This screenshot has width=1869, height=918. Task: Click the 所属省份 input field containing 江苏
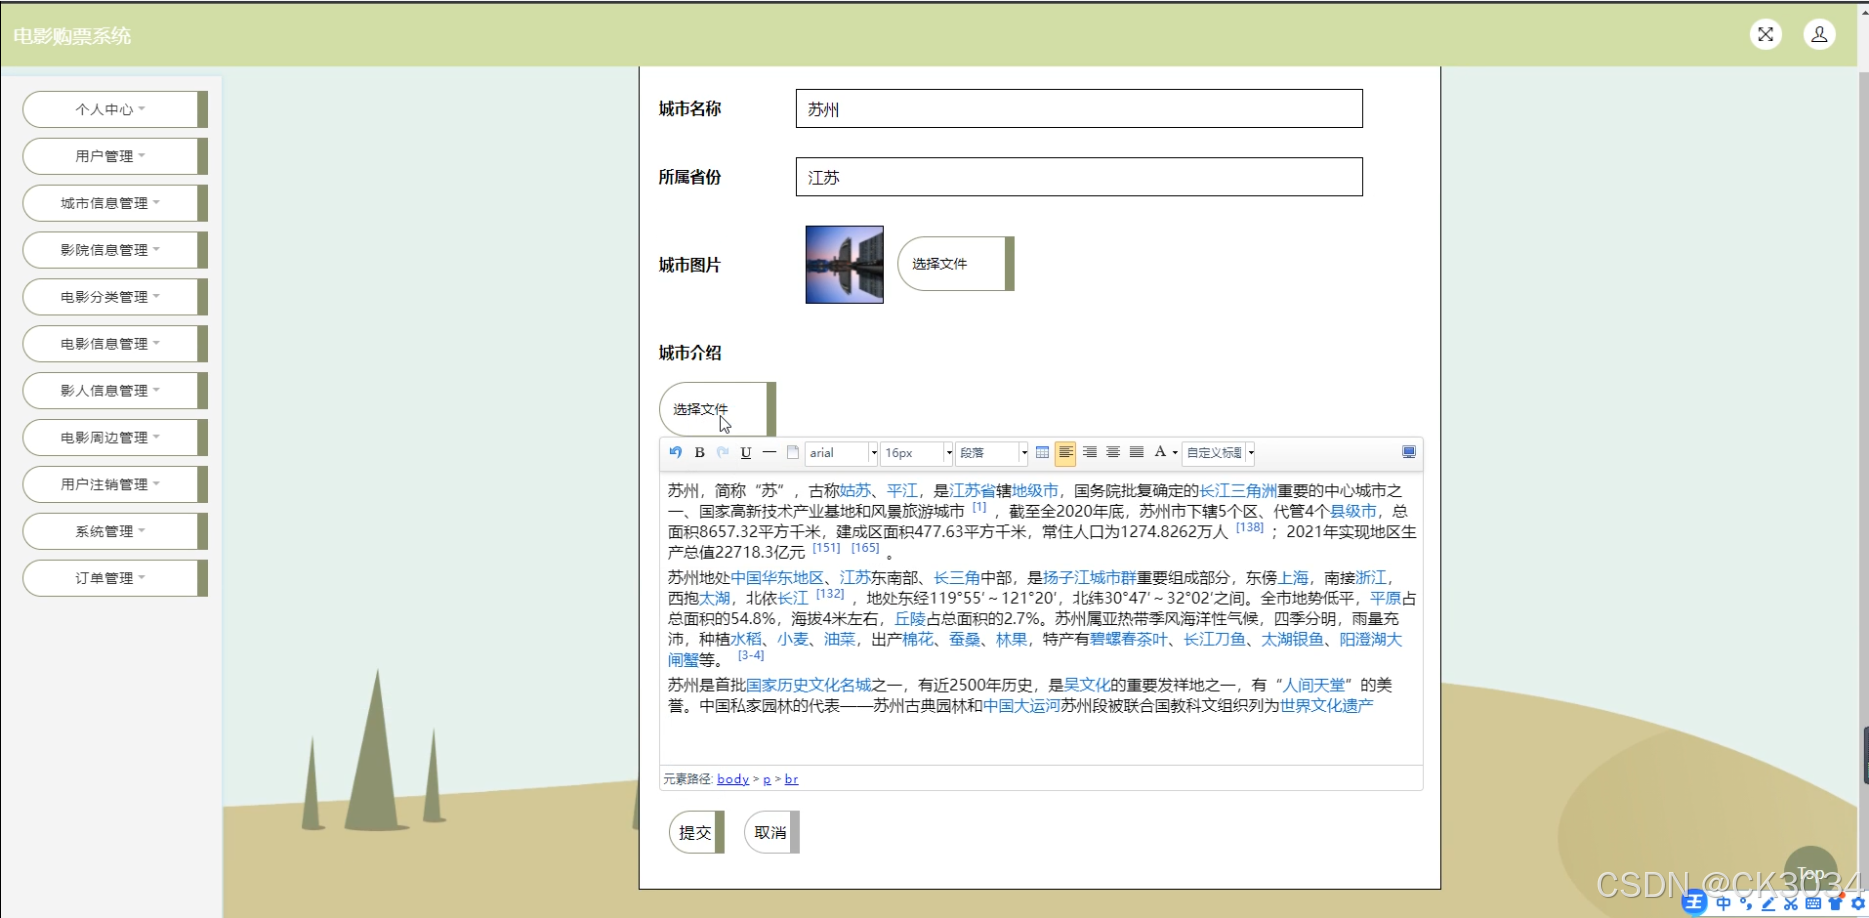pyautogui.click(x=1079, y=177)
